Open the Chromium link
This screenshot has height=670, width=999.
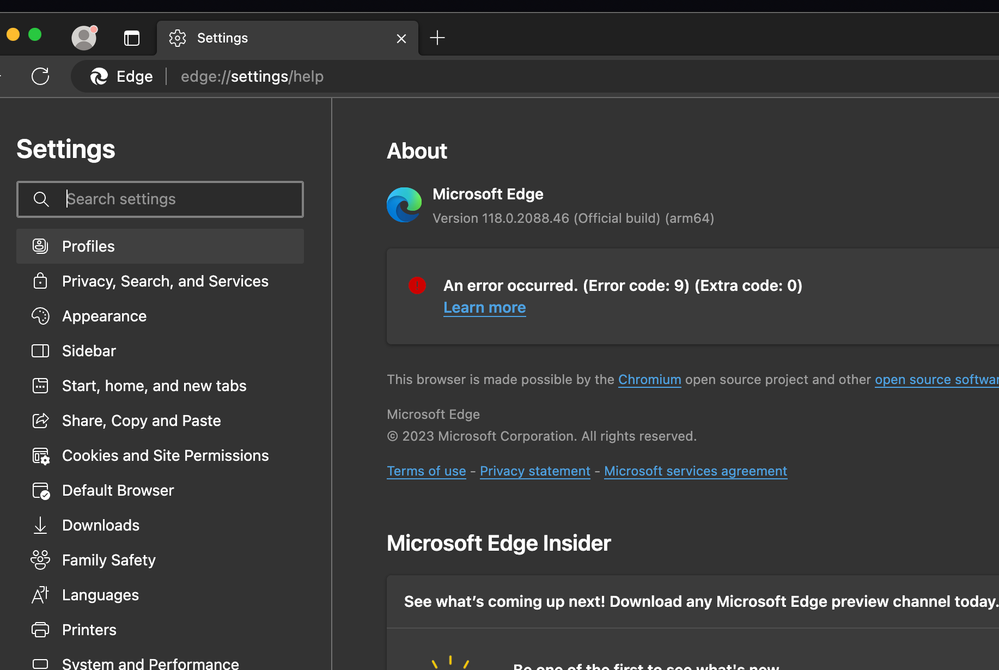point(649,380)
